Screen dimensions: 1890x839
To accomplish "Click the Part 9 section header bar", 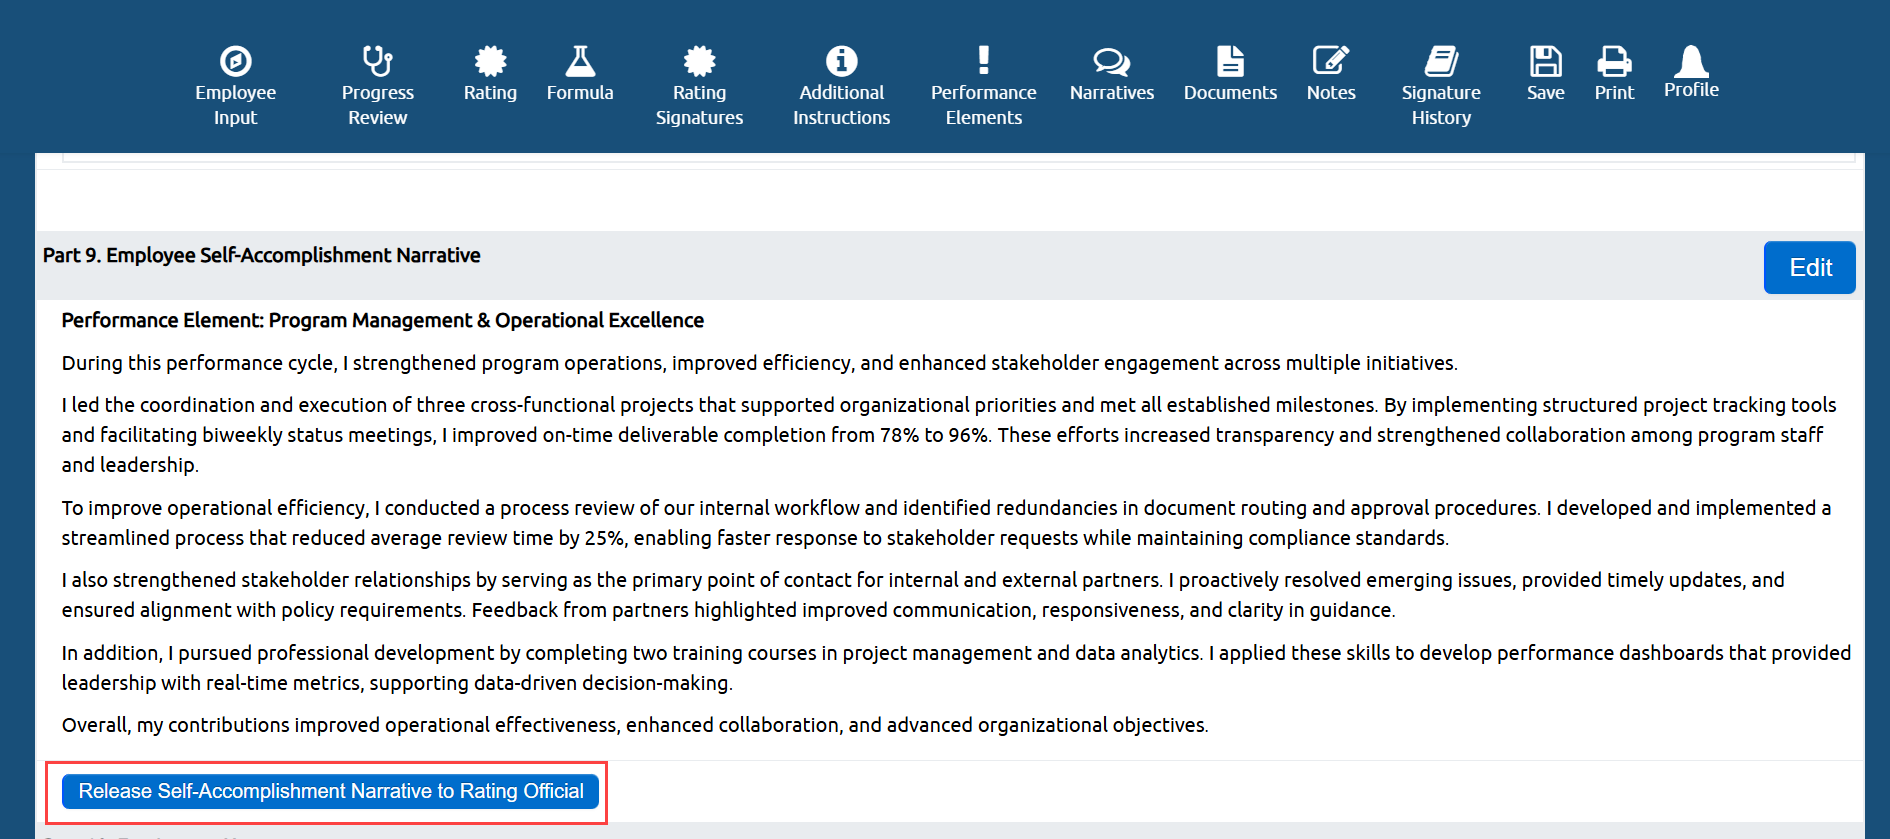I will [950, 266].
